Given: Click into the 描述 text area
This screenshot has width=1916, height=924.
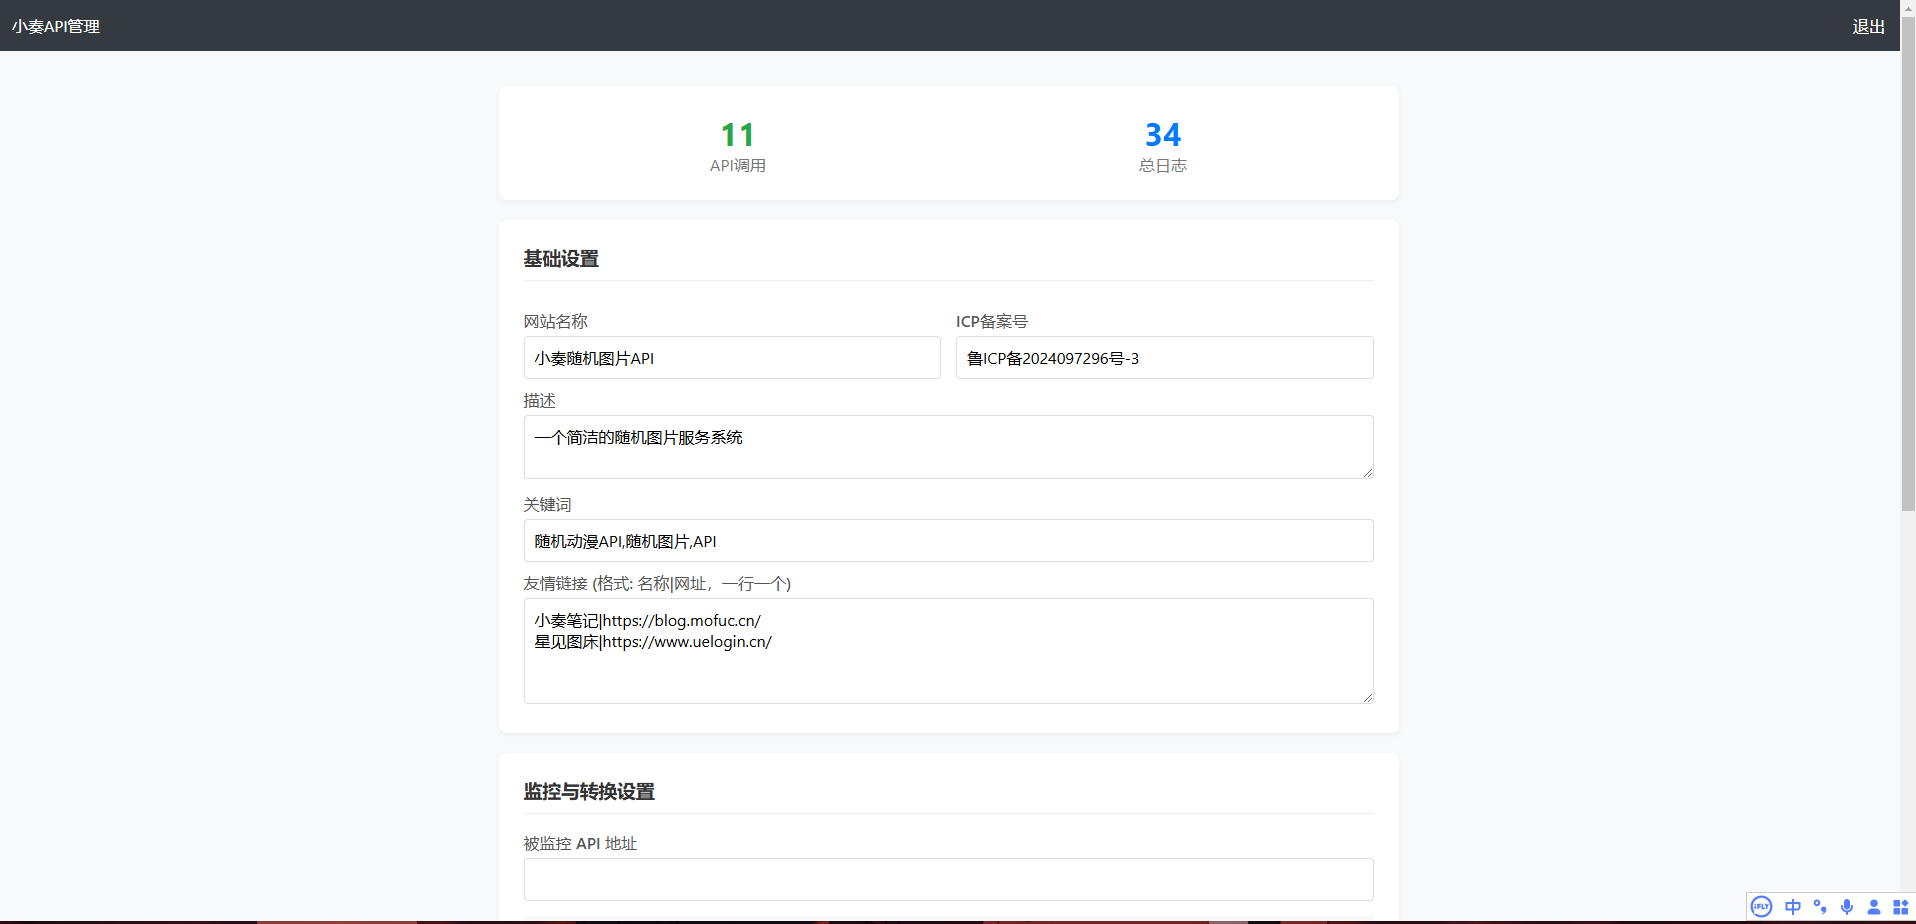Looking at the screenshot, I should click(947, 447).
